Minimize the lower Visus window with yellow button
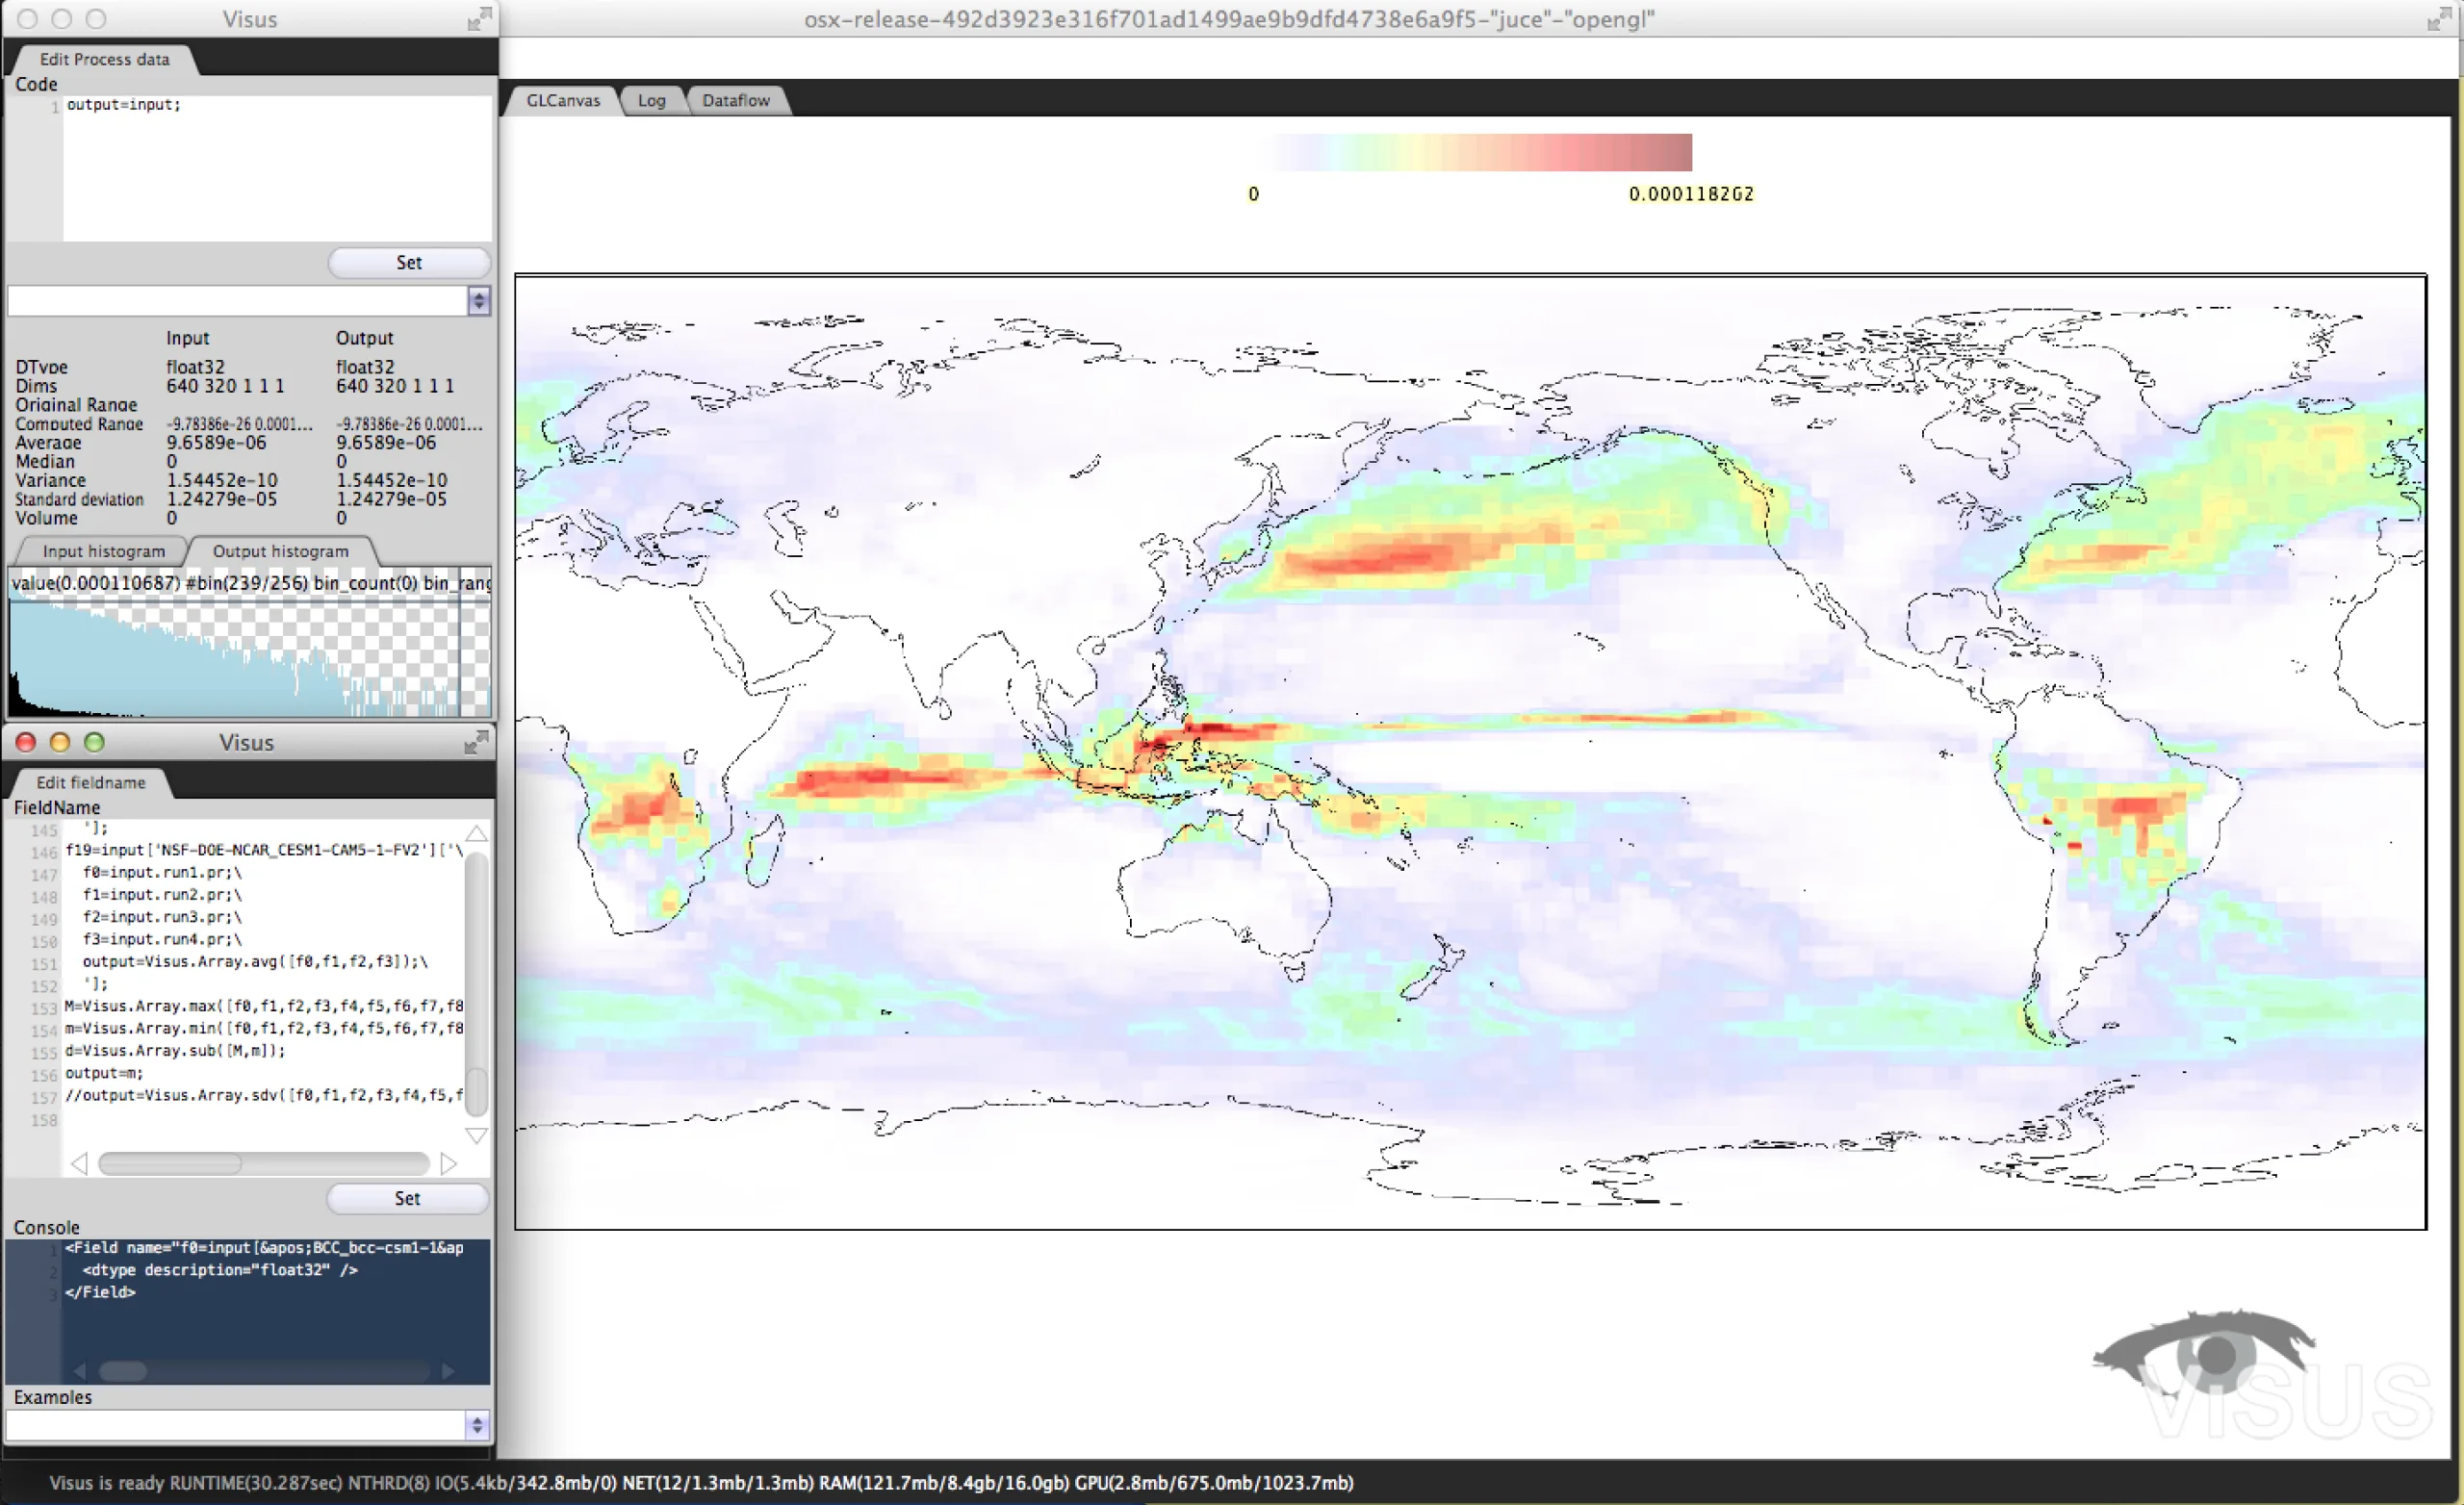This screenshot has height=1505, width=2464. [x=60, y=742]
